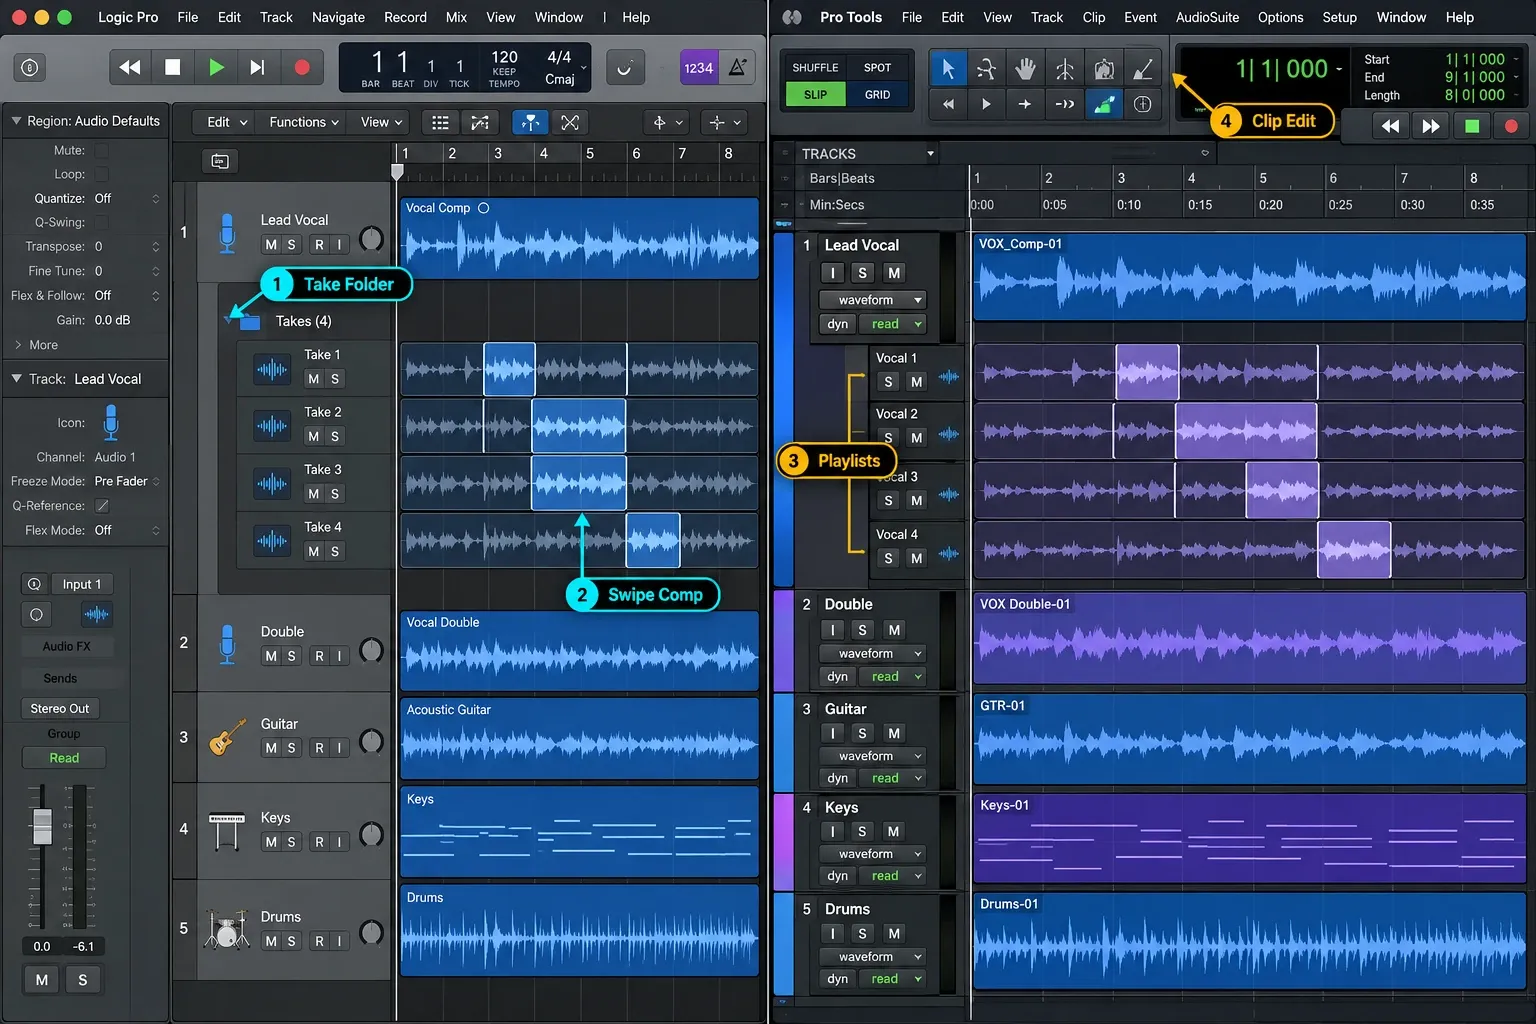Image resolution: width=1536 pixels, height=1024 pixels.
Task: Toggle the automation view icon in Logic toolbar
Action: [x=480, y=122]
